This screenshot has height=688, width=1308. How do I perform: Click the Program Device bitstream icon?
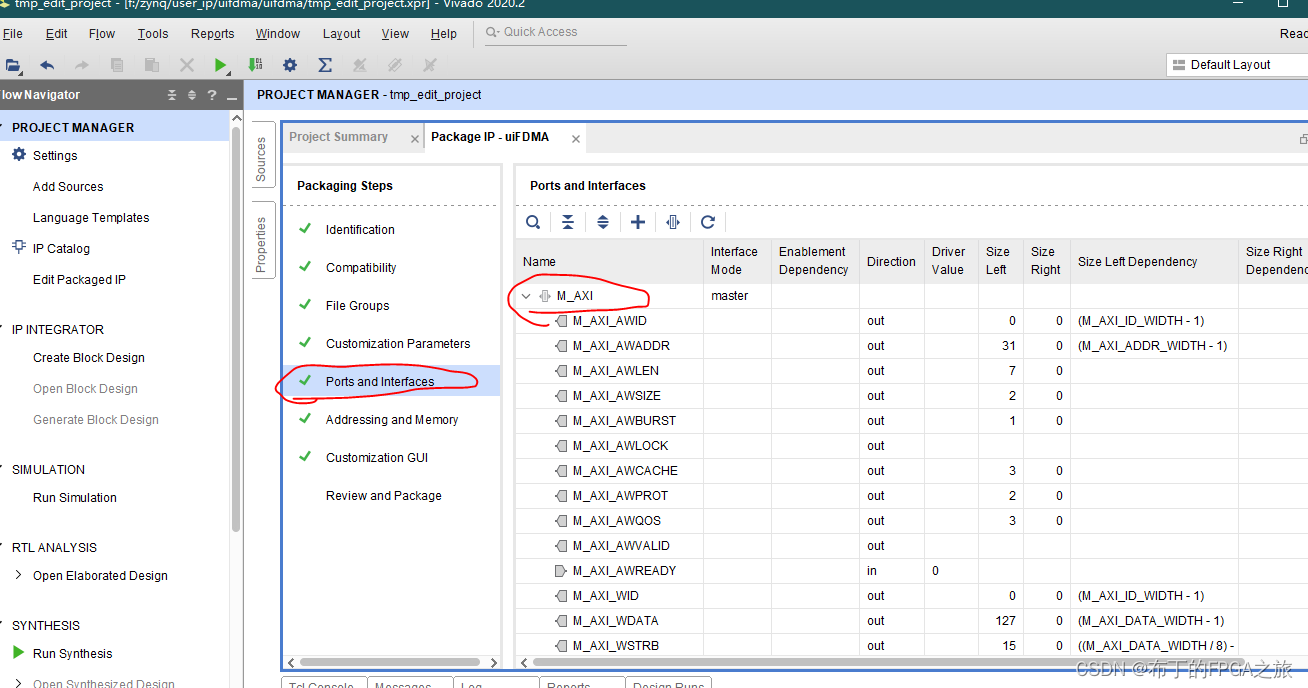255,65
